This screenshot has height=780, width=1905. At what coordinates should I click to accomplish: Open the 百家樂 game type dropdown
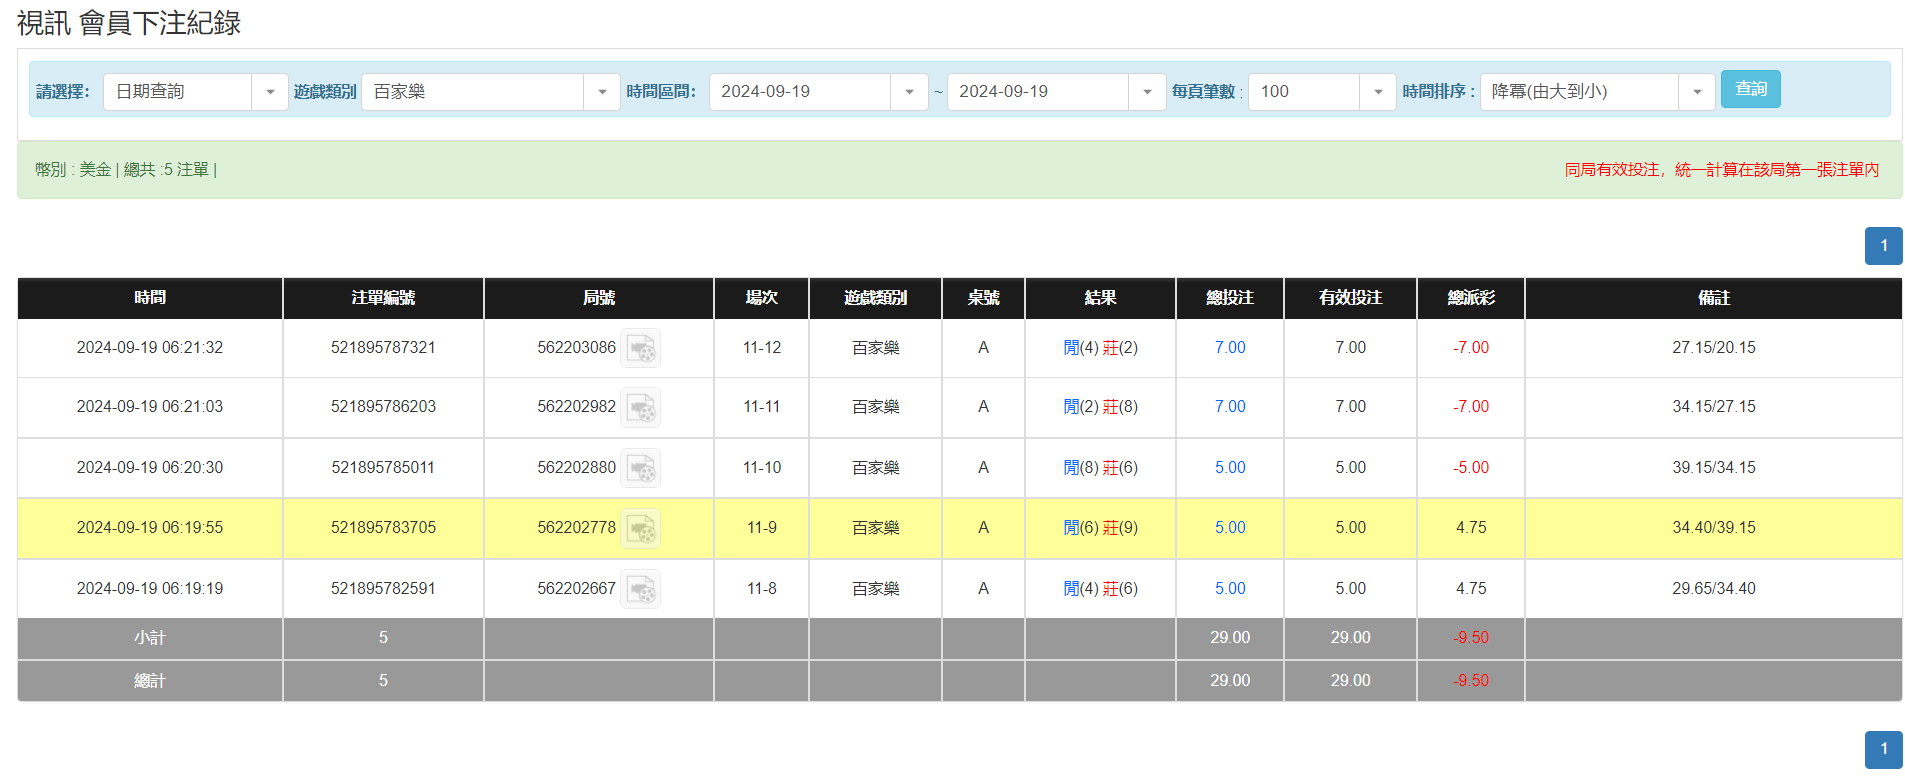(x=601, y=92)
